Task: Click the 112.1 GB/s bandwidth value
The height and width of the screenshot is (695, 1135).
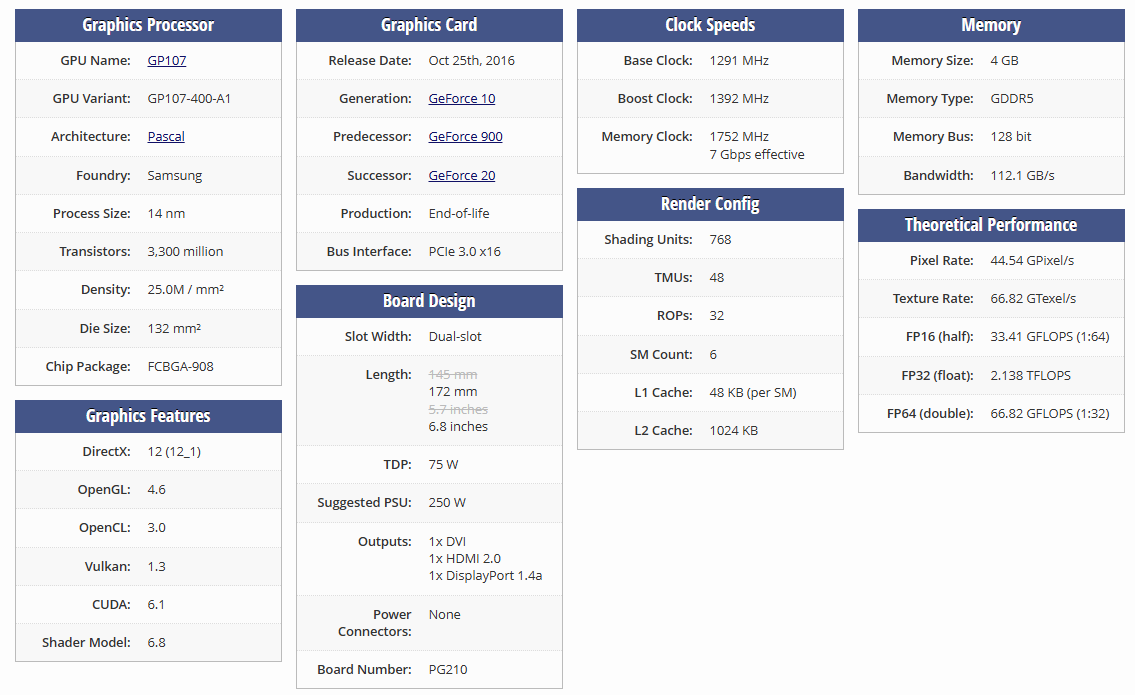Action: click(1022, 176)
